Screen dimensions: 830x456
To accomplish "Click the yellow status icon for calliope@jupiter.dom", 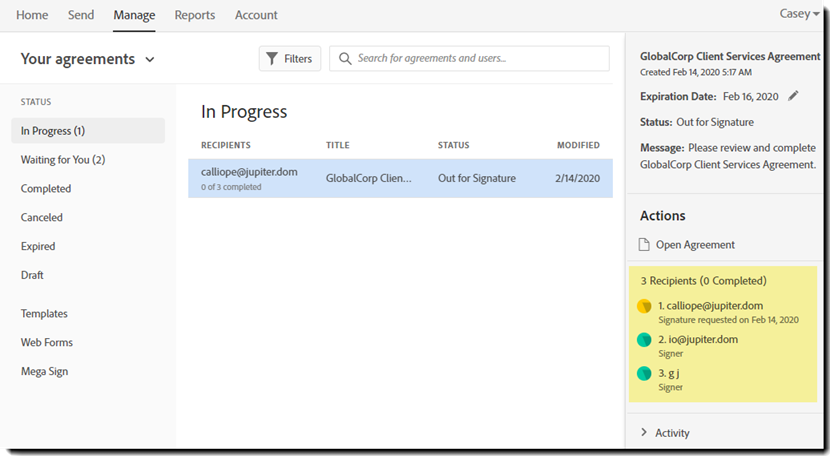I will click(645, 306).
